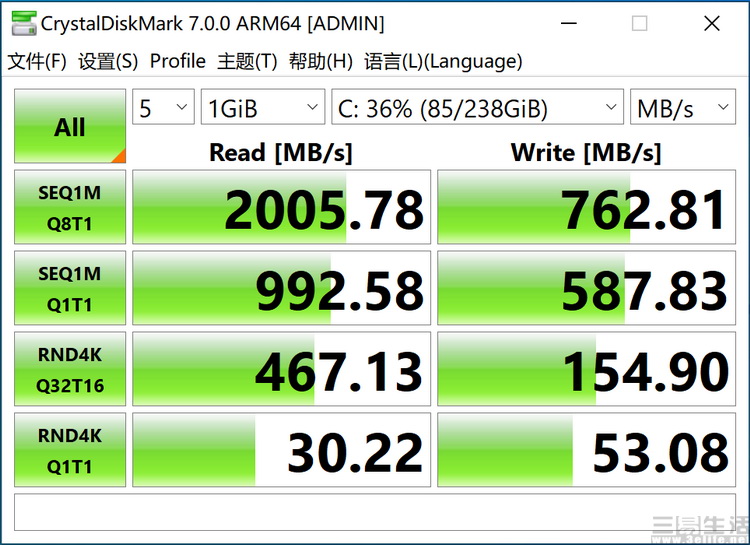
Task: Start all benchmarks with the All button
Action: point(70,126)
